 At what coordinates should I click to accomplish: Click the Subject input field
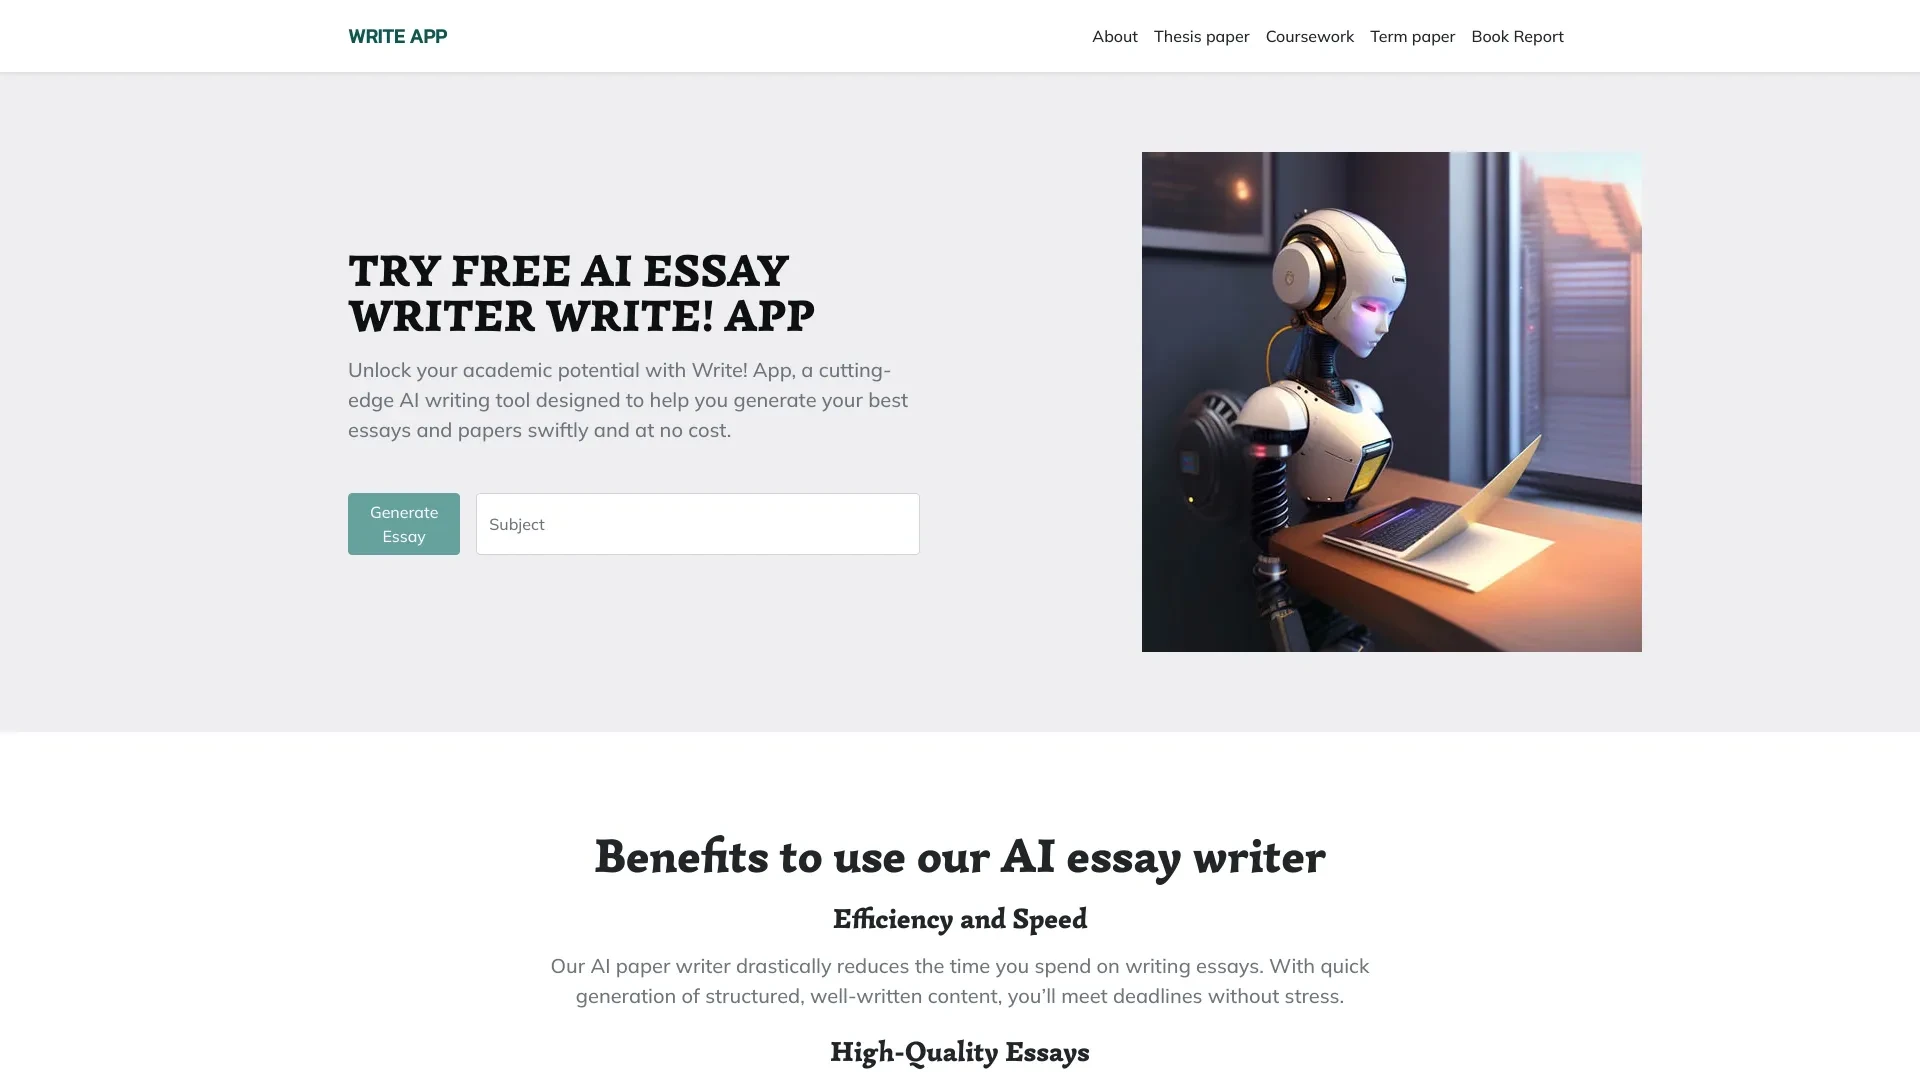(698, 524)
